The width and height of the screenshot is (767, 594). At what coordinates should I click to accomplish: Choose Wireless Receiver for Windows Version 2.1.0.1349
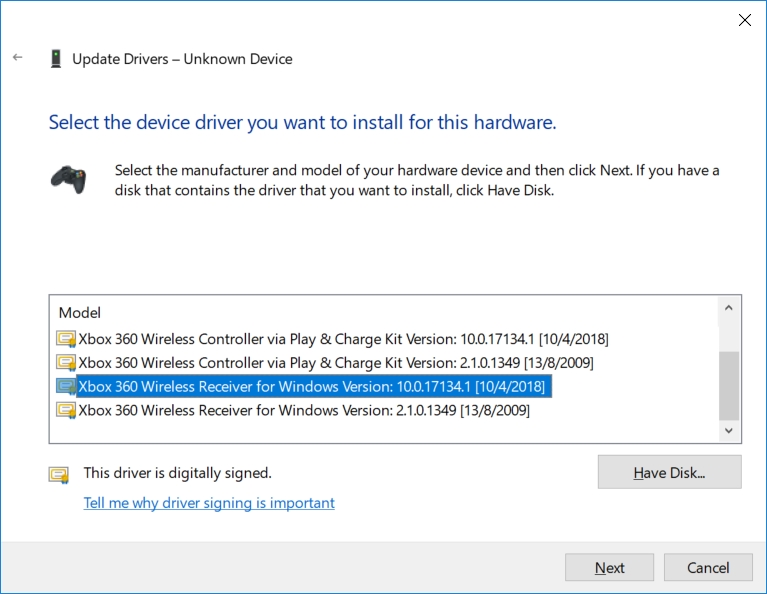pyautogui.click(x=304, y=410)
